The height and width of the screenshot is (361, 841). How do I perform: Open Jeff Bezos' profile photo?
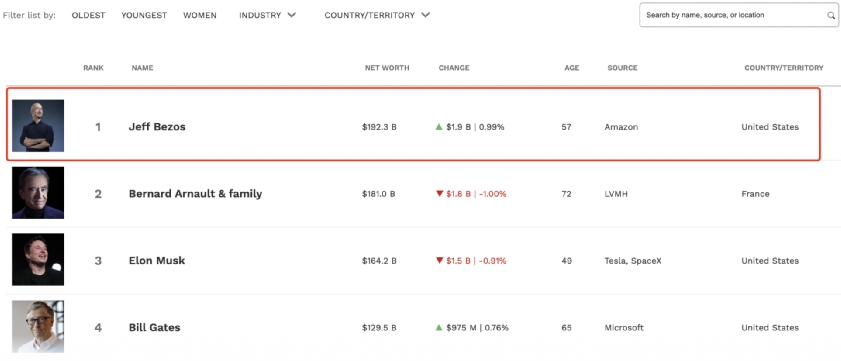(38, 126)
